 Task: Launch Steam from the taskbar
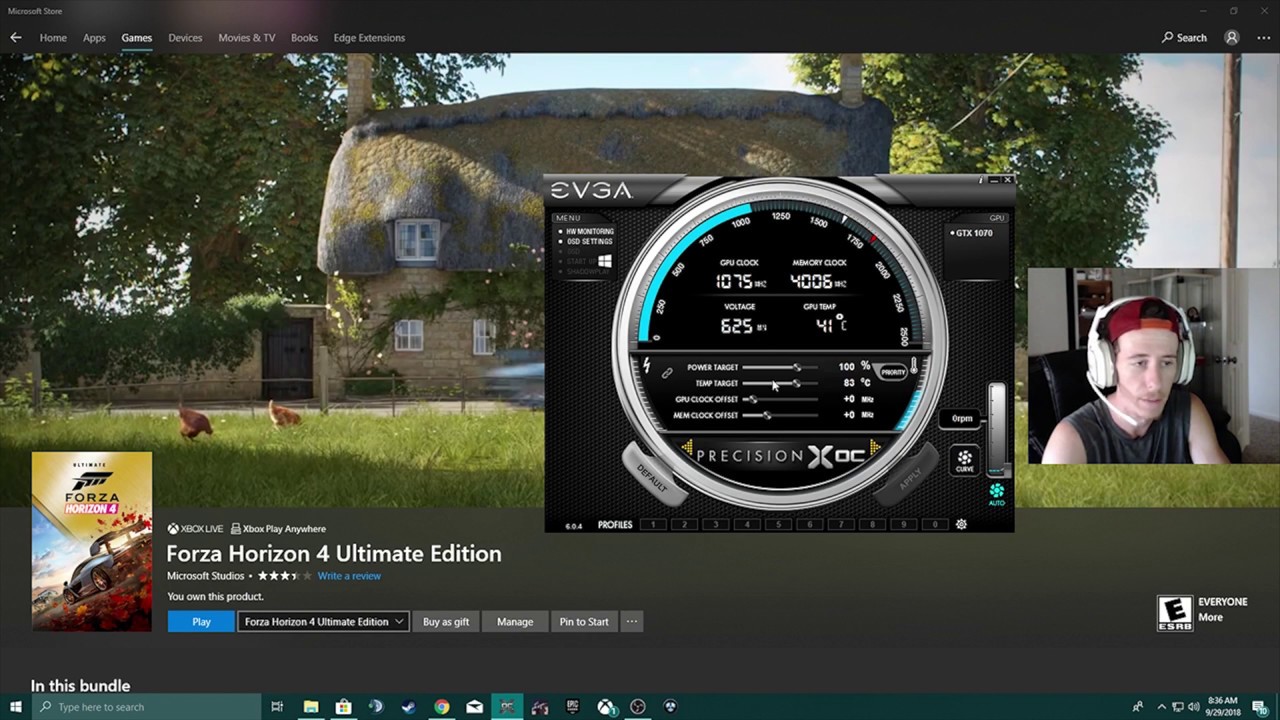(x=408, y=707)
